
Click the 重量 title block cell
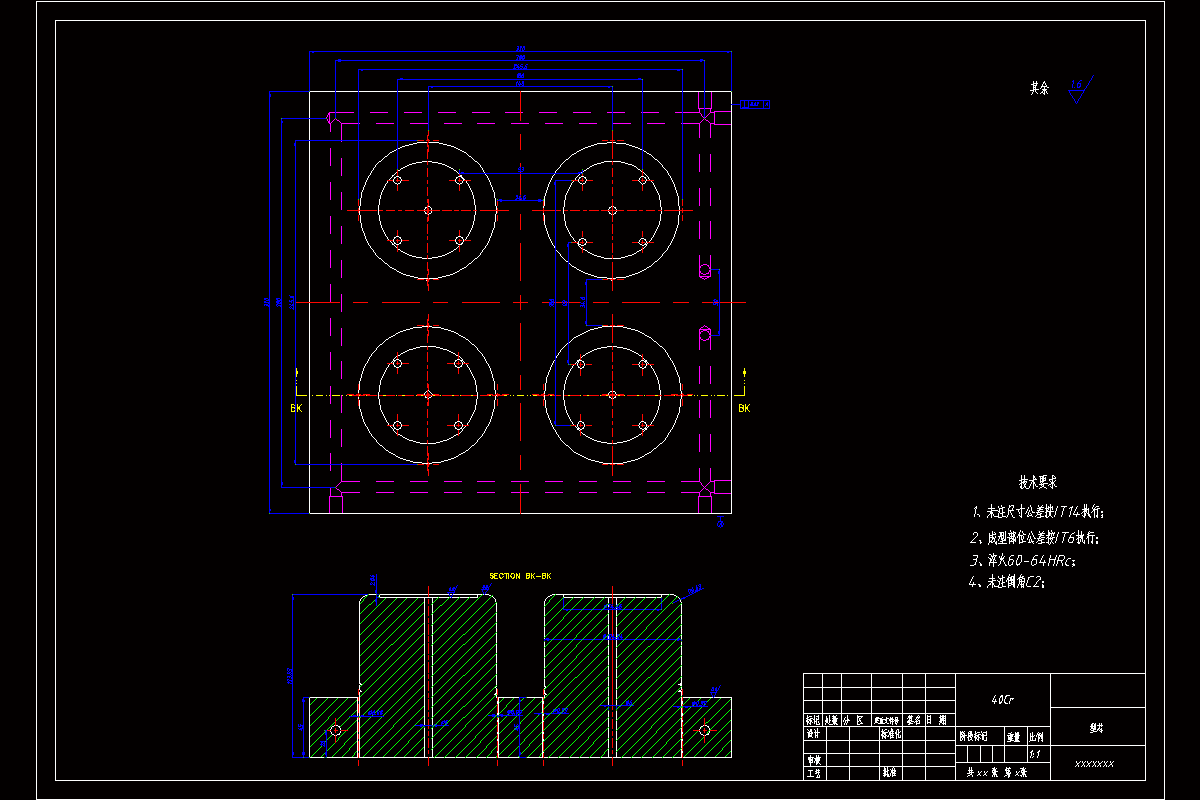coord(1014,736)
